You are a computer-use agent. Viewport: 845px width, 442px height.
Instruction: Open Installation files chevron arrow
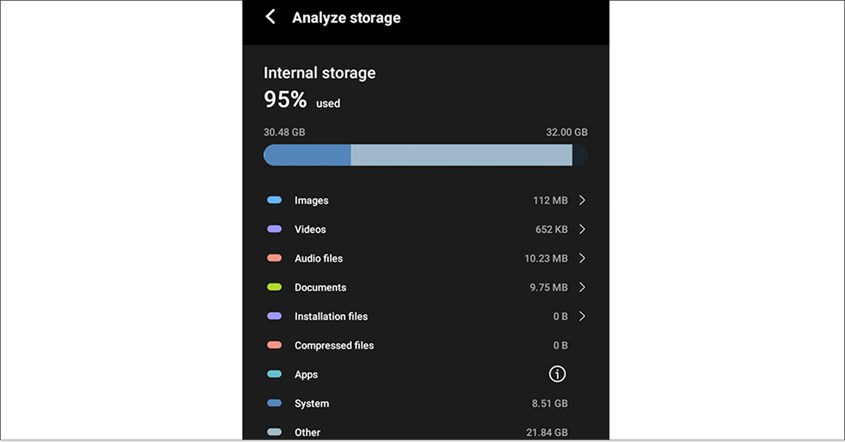pos(582,316)
